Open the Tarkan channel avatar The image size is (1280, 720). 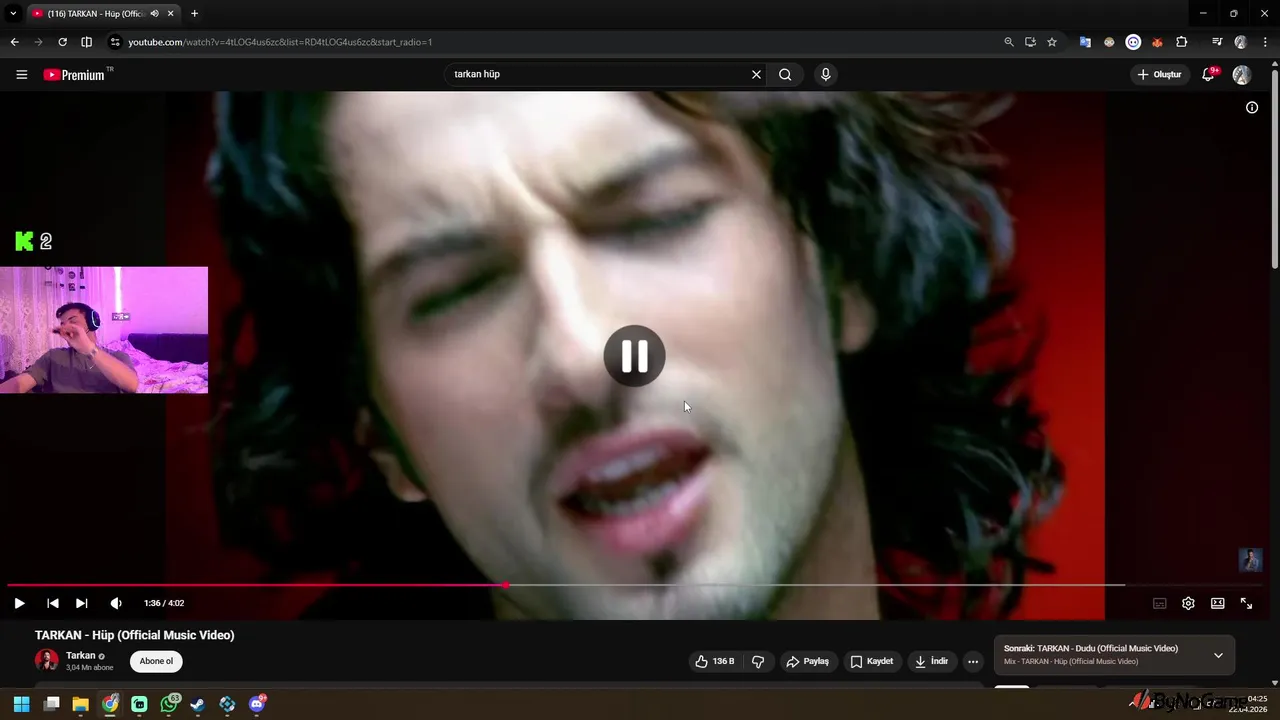point(47,661)
